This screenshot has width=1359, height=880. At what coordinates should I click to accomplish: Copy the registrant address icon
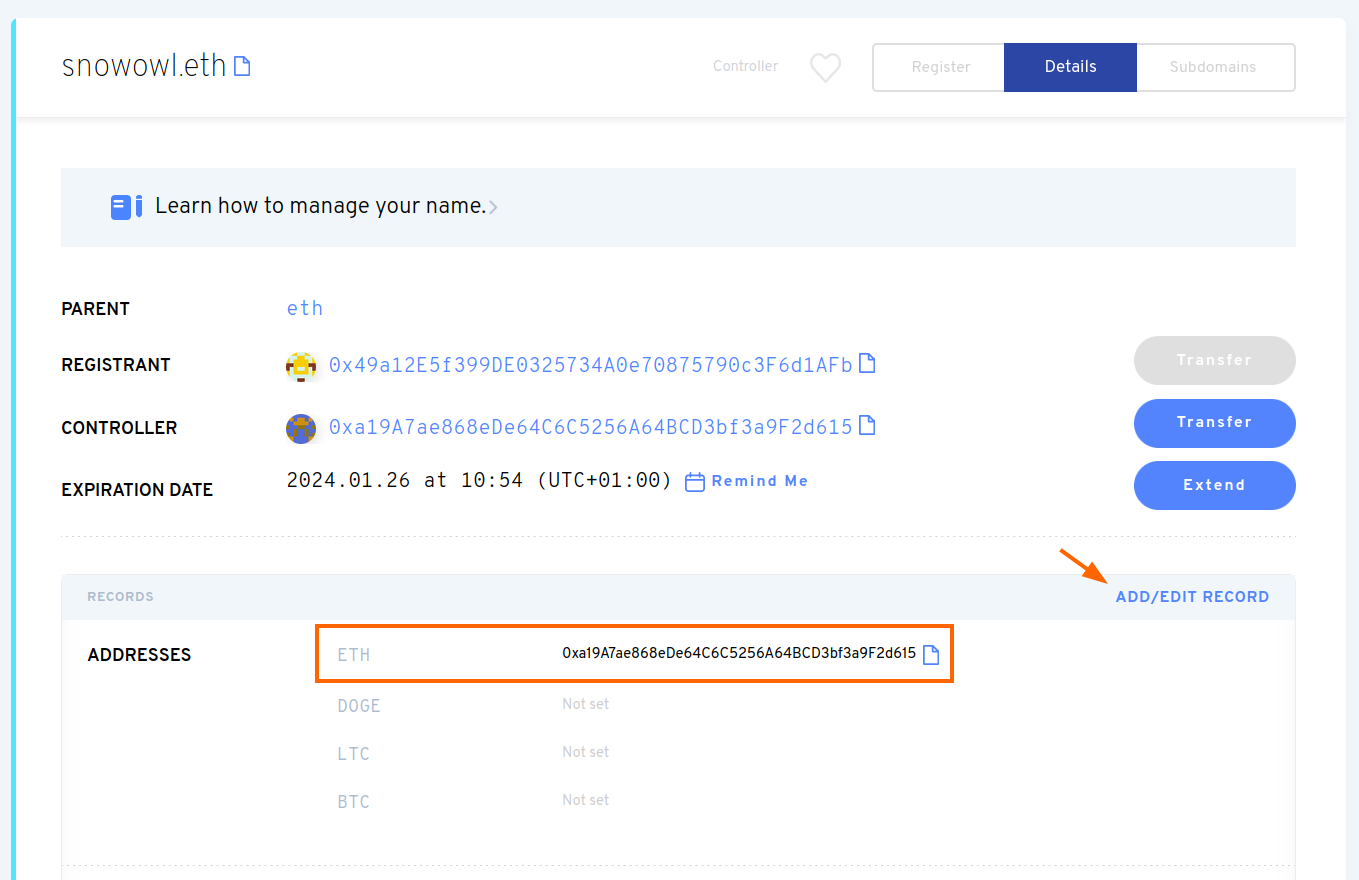(x=868, y=364)
